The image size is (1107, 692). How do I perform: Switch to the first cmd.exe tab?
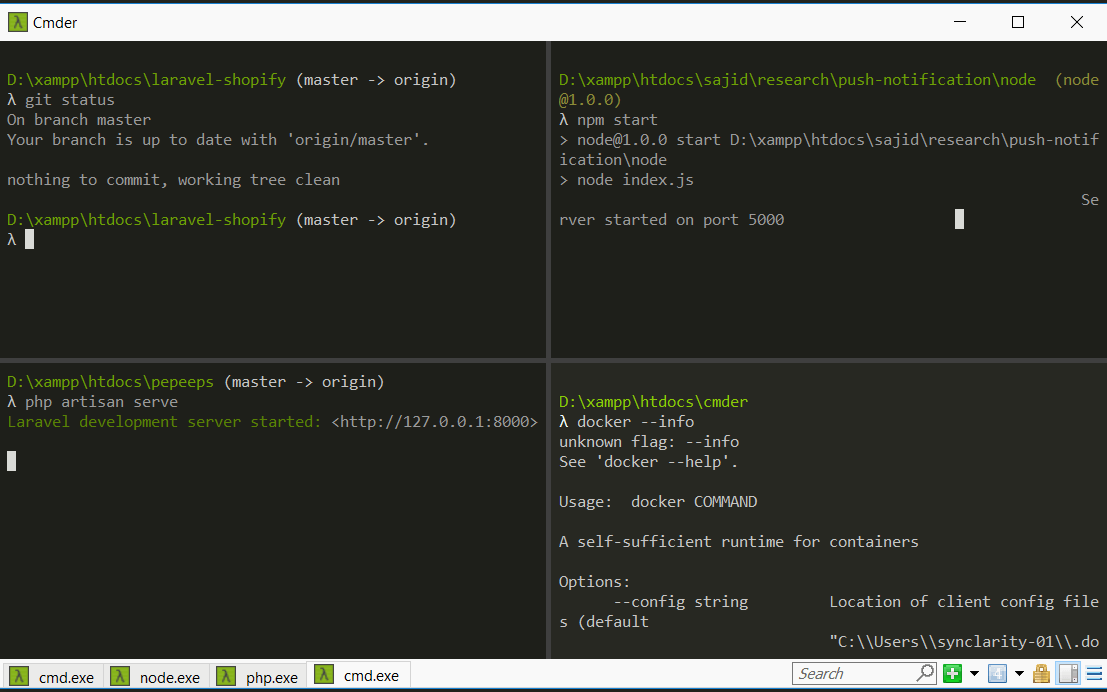(54, 676)
